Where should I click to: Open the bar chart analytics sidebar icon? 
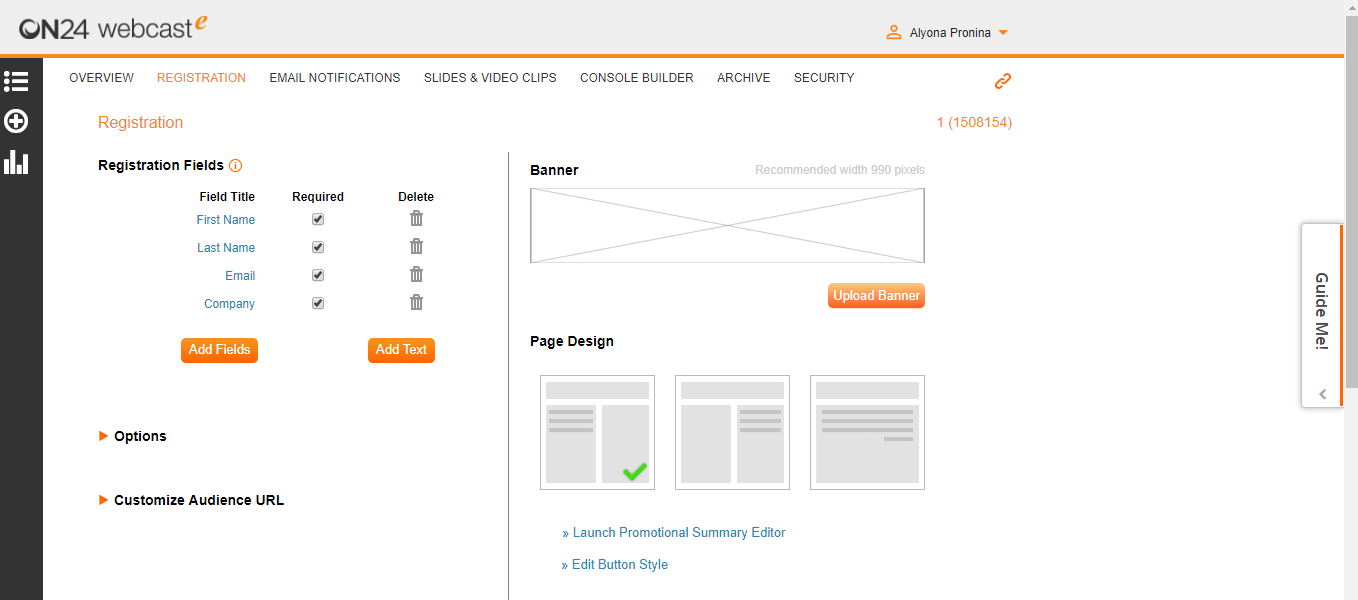click(x=16, y=162)
